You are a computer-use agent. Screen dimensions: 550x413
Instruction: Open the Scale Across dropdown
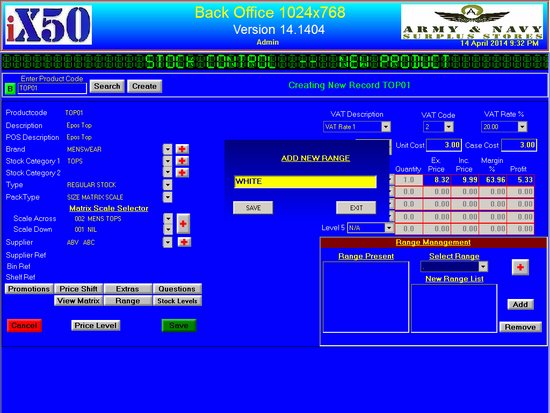point(168,219)
